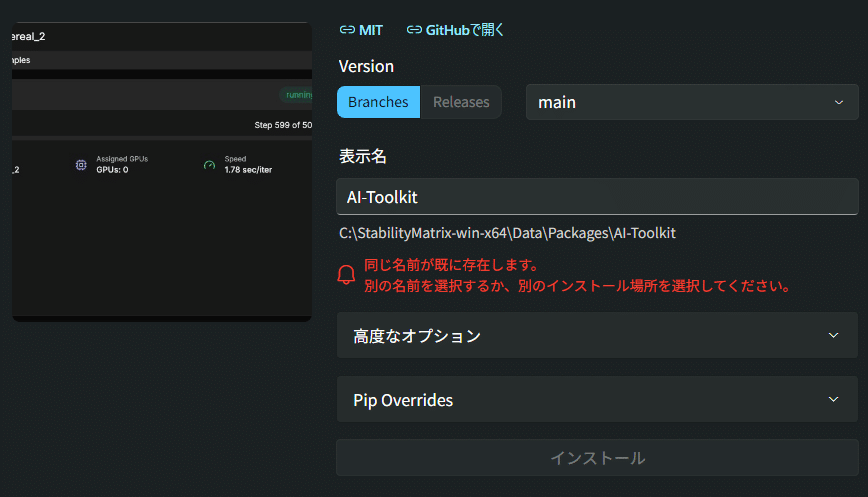Click the 表示名 heading label

coord(363,156)
